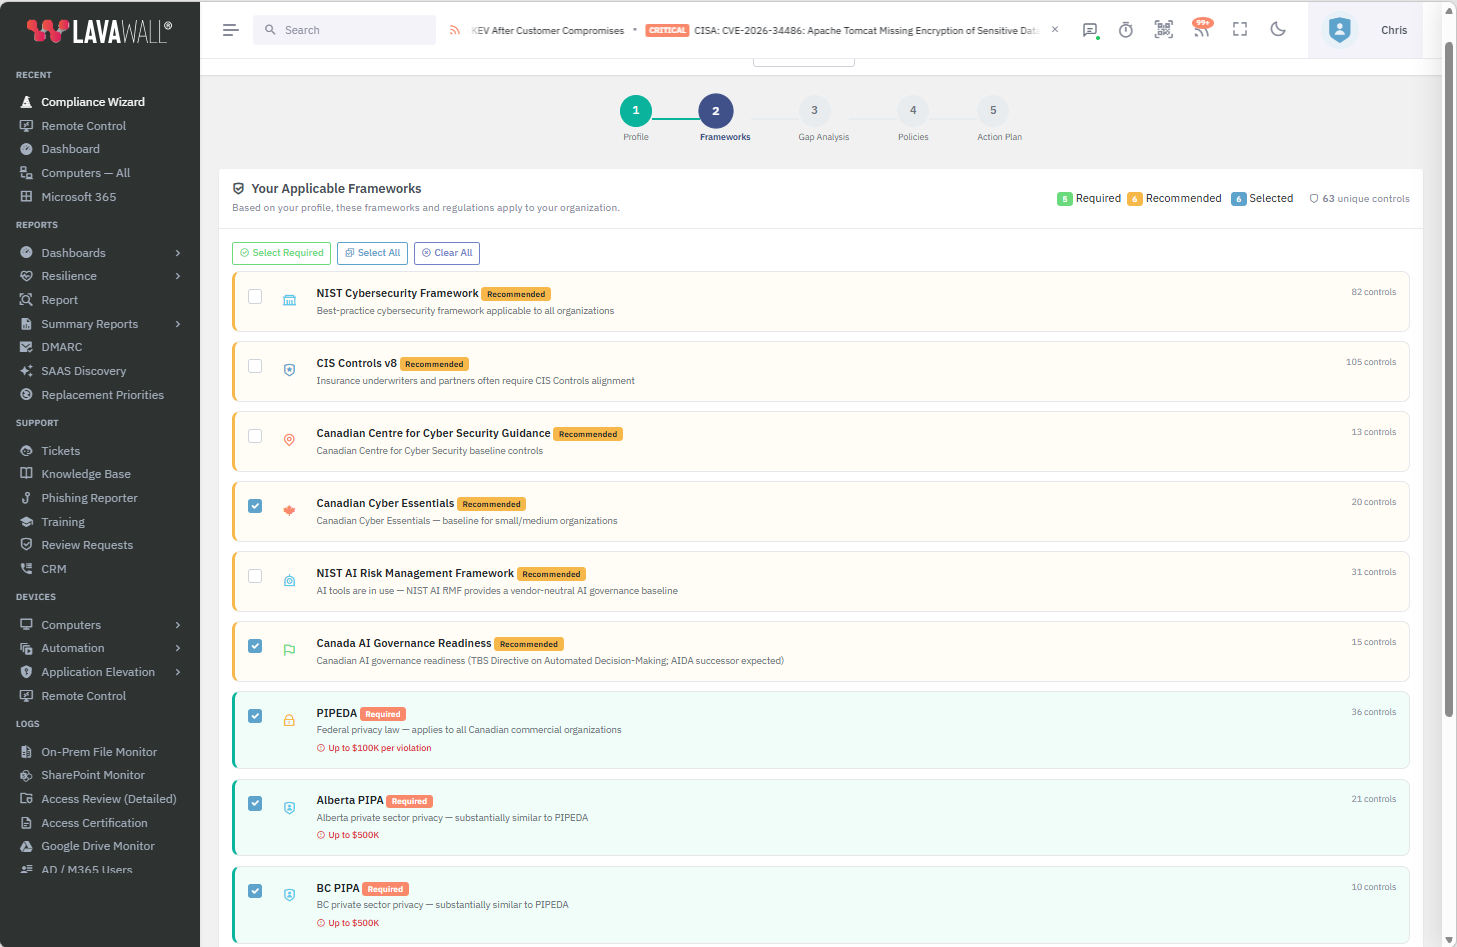1457x947 pixels.
Task: Click the Compliance Wizard sidebar icon
Action: [26, 102]
